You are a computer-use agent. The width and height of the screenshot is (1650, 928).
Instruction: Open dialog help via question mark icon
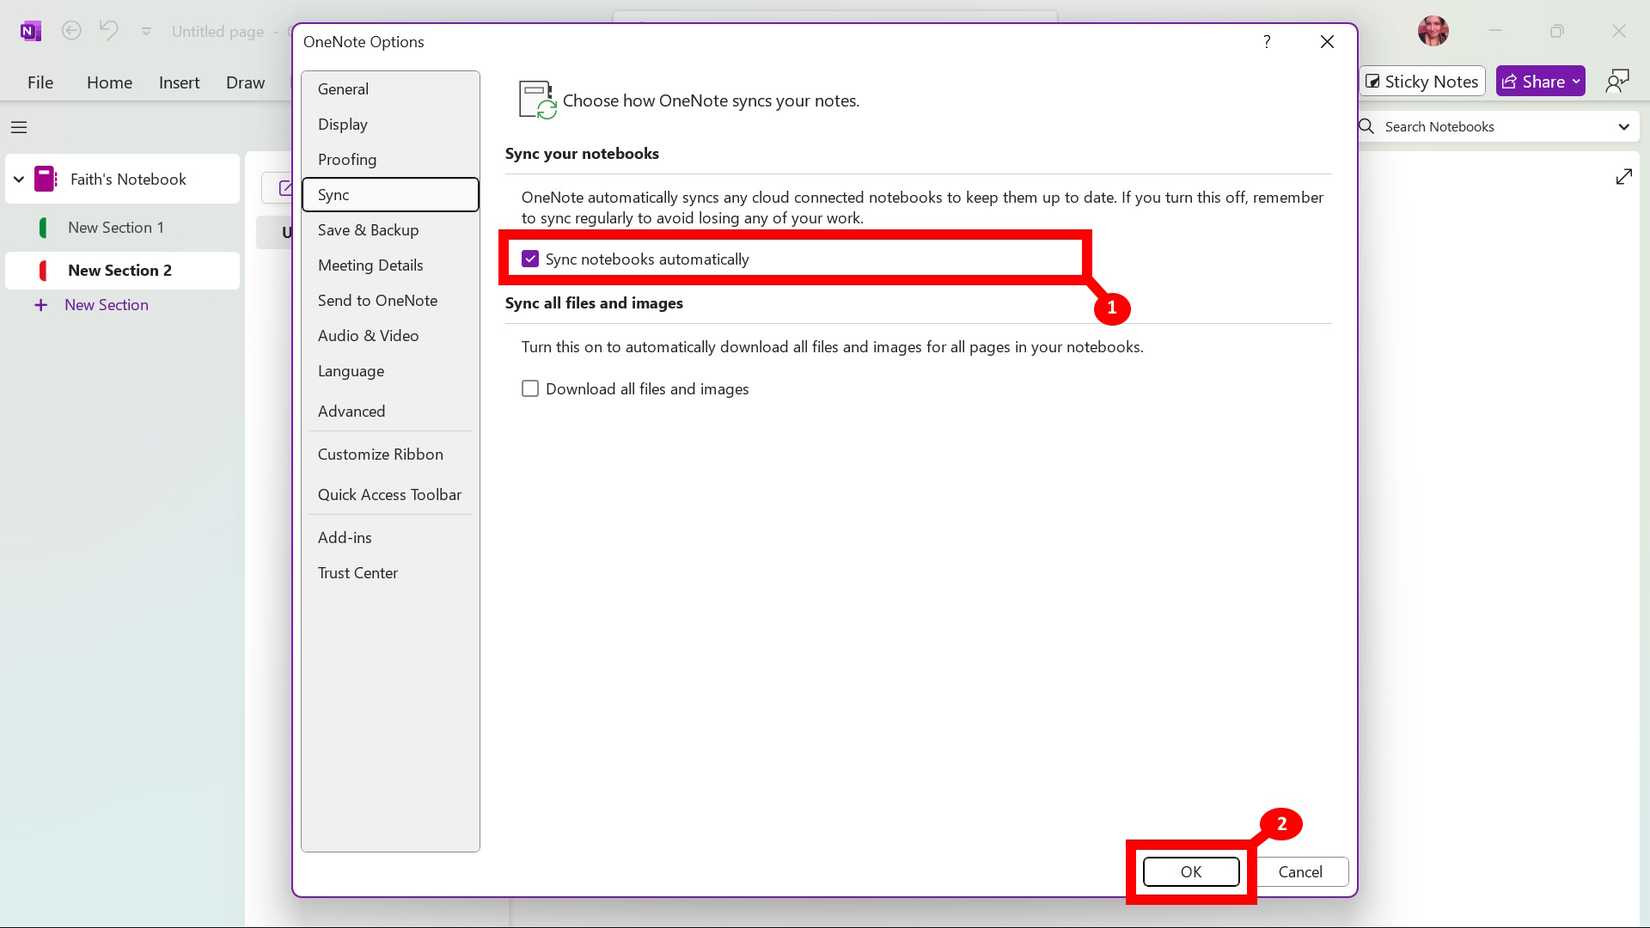point(1266,41)
